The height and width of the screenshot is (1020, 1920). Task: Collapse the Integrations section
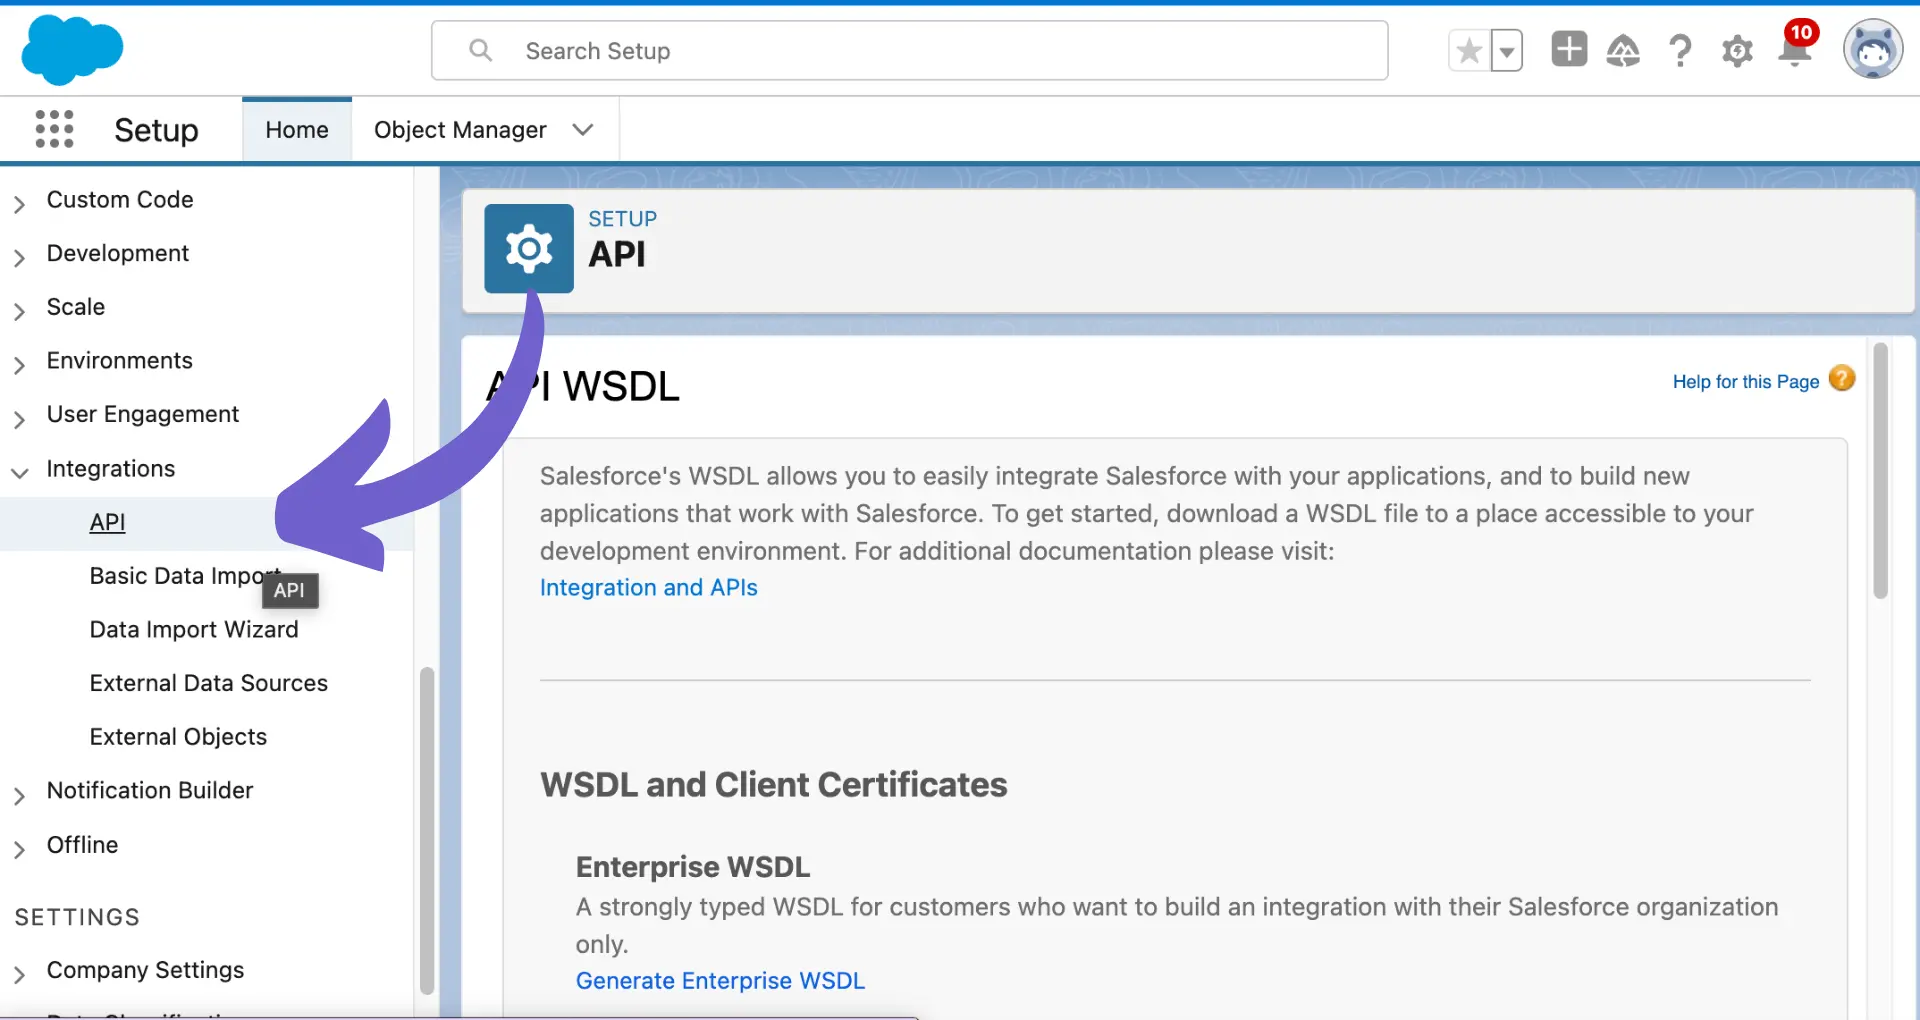19,472
